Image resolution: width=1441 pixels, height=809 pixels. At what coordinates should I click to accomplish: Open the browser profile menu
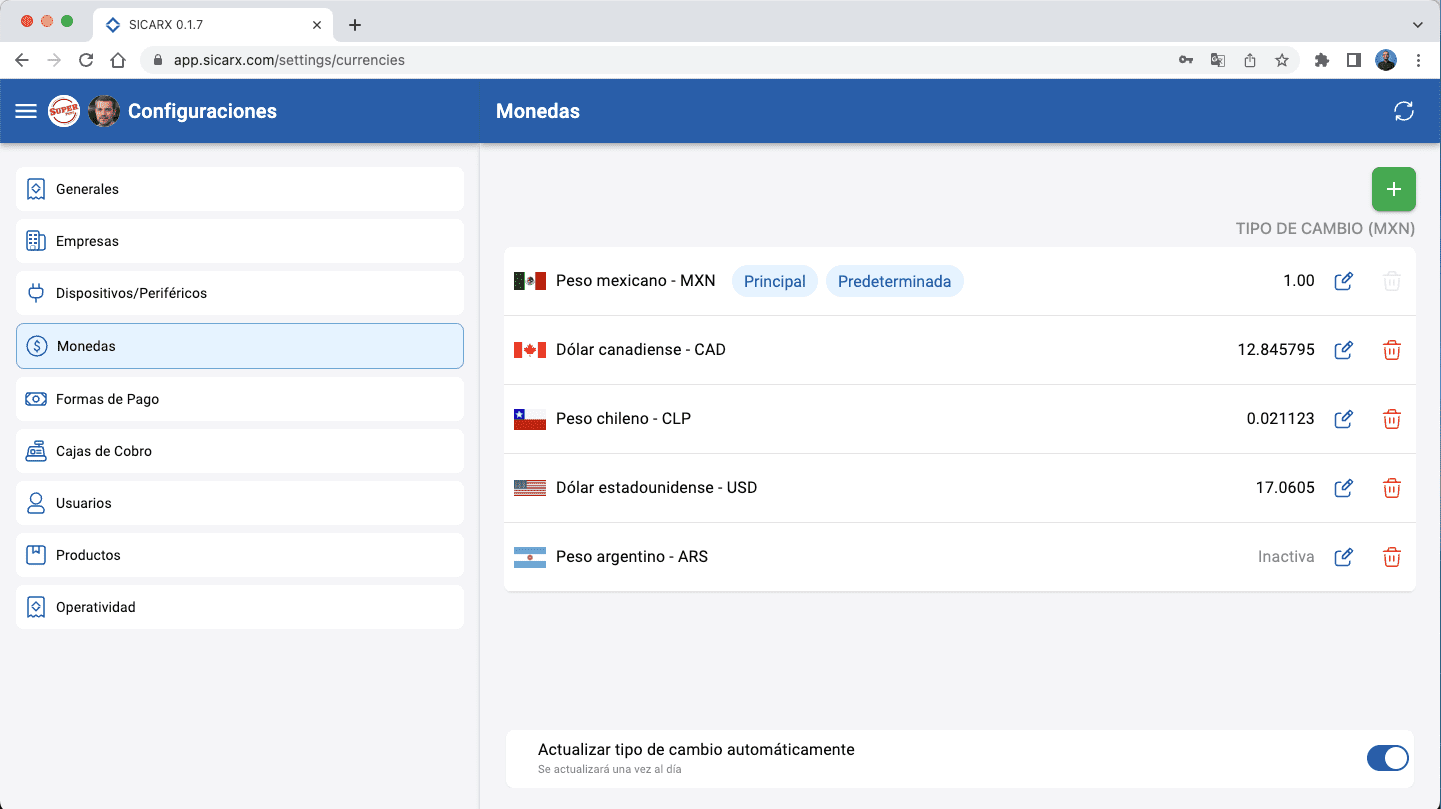(1386, 59)
